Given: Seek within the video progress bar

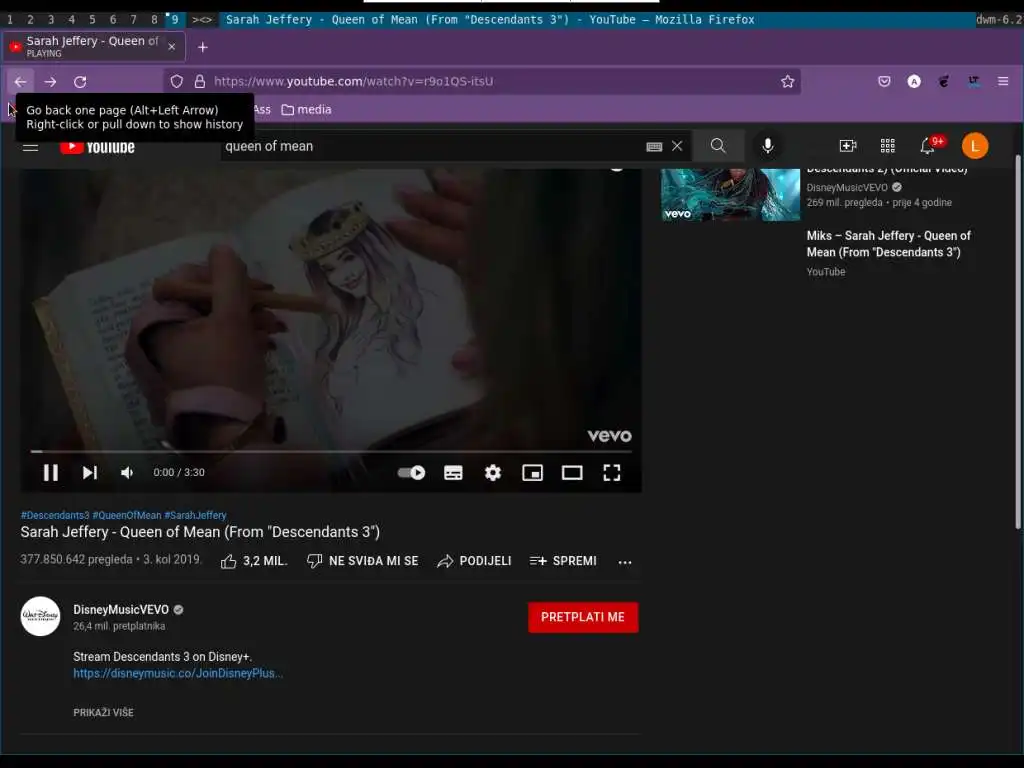Looking at the screenshot, I should click(330, 451).
